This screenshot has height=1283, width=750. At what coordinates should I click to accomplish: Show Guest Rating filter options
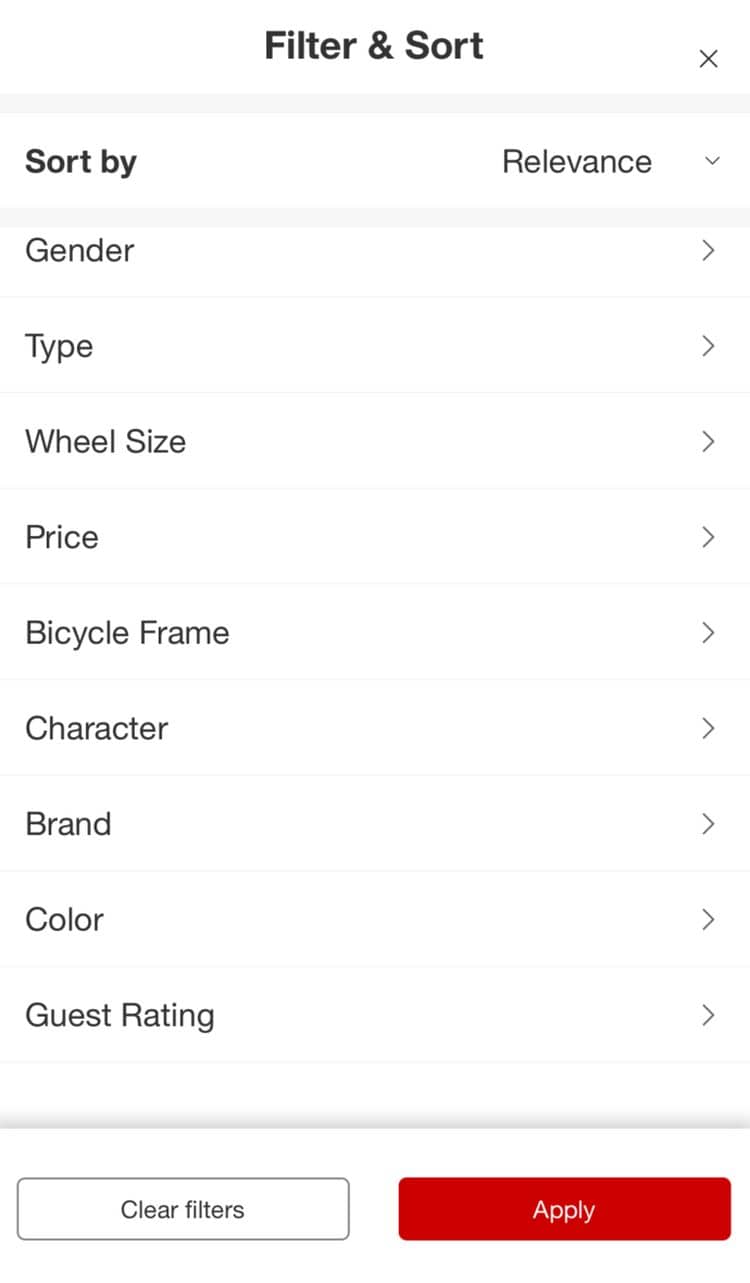point(120,1015)
